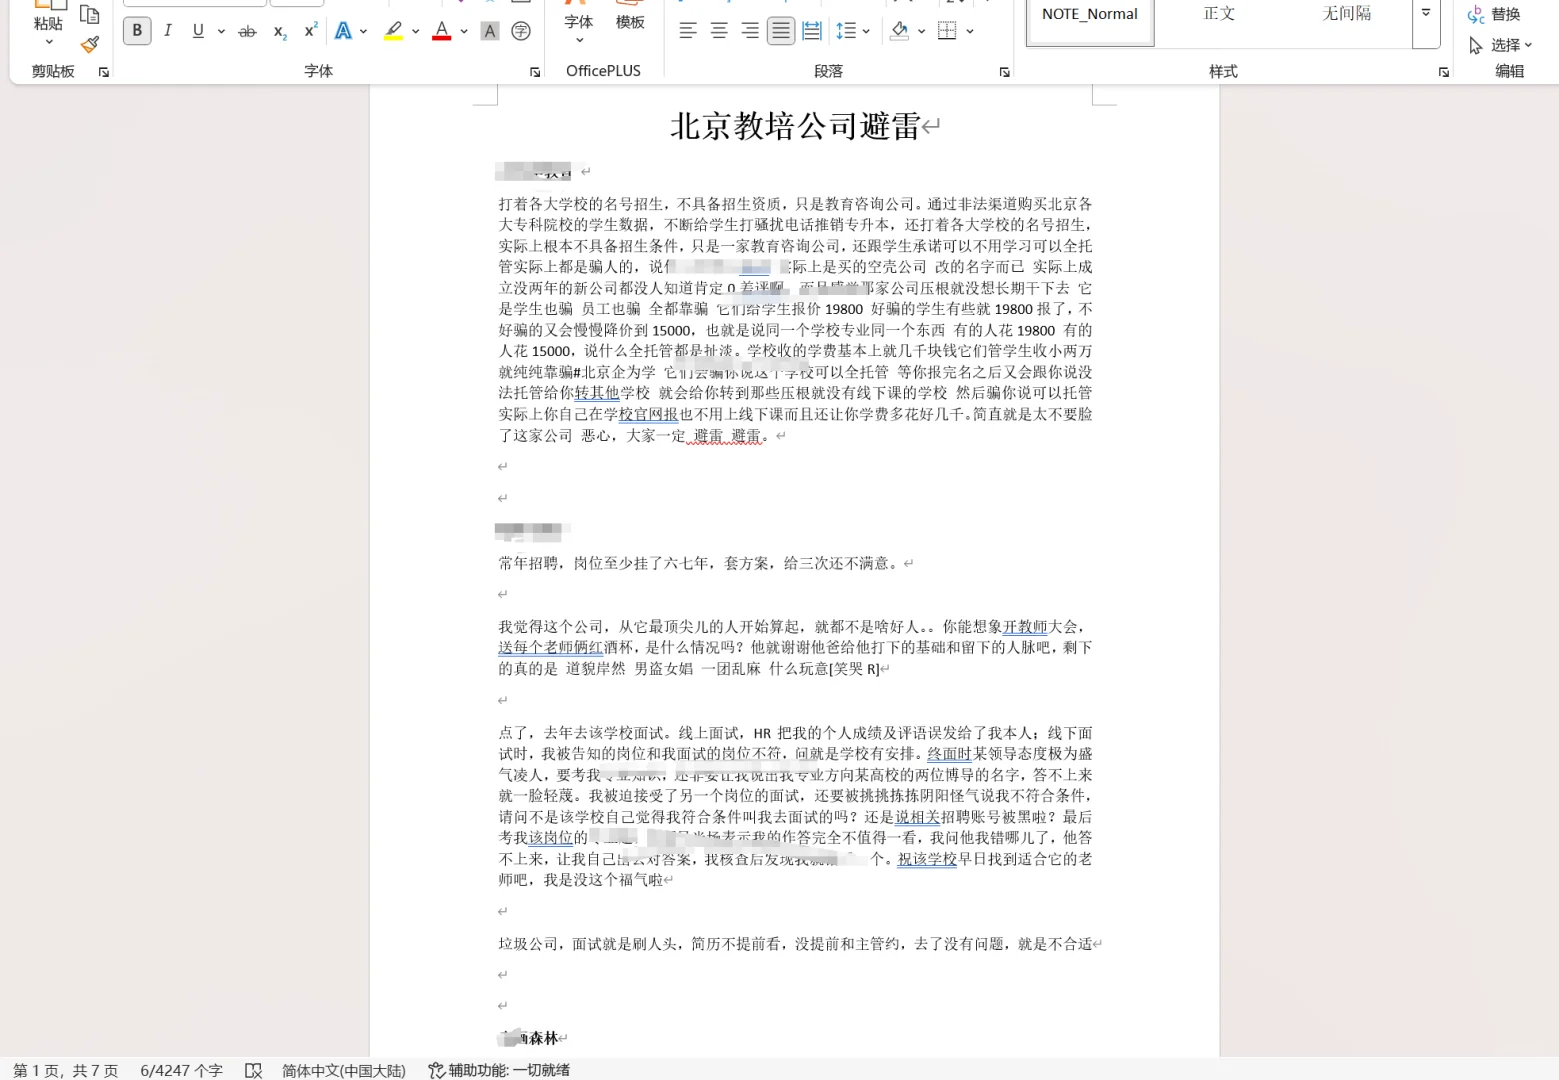Toggle superscript formatting
The height and width of the screenshot is (1080, 1559).
pyautogui.click(x=310, y=31)
